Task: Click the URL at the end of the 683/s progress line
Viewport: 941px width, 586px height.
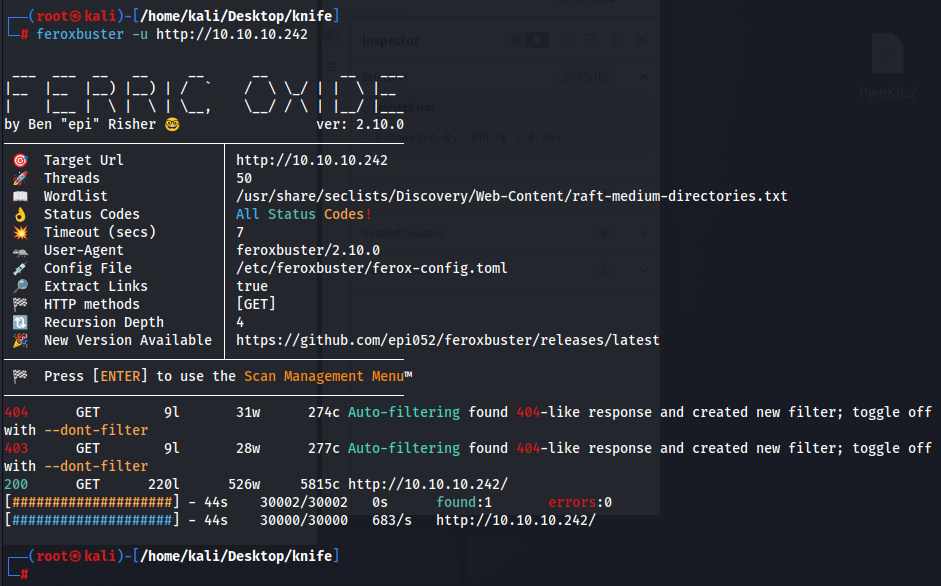Action: point(516,521)
